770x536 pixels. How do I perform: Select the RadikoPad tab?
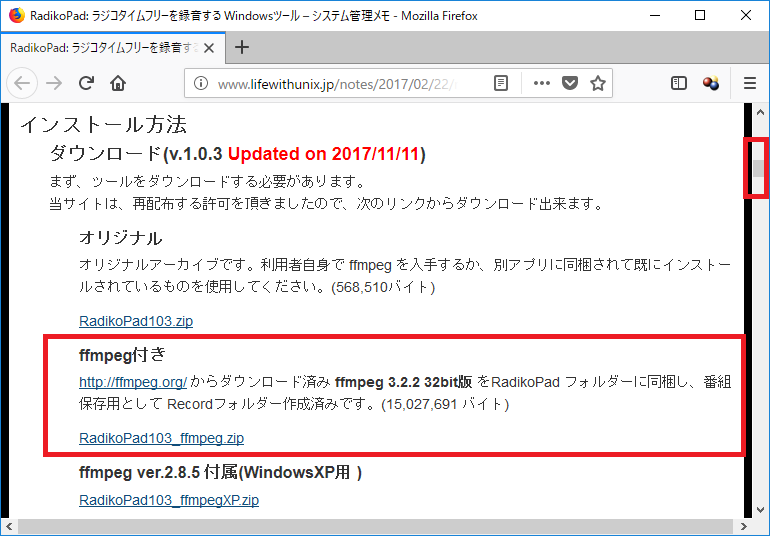(113, 48)
